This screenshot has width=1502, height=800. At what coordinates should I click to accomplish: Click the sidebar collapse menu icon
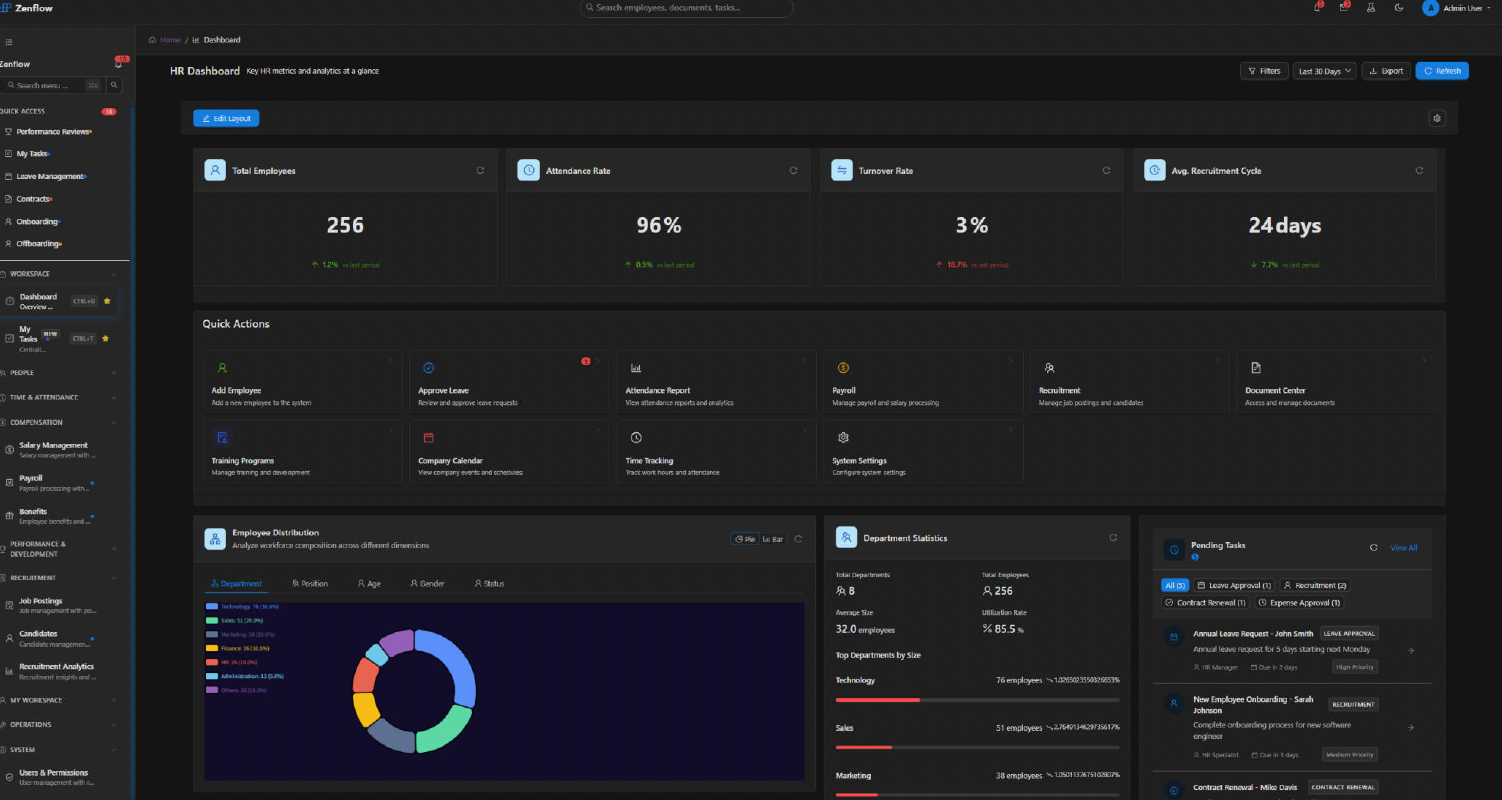coord(9,42)
